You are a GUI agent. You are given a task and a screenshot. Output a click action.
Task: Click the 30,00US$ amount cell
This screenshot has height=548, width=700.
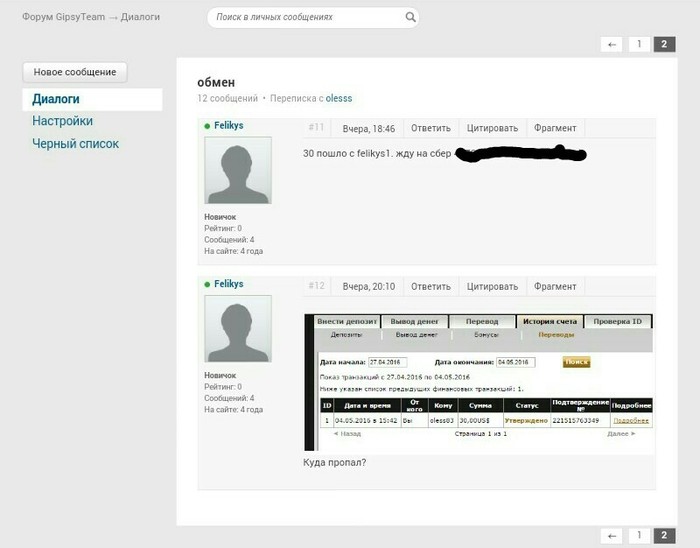click(x=480, y=420)
